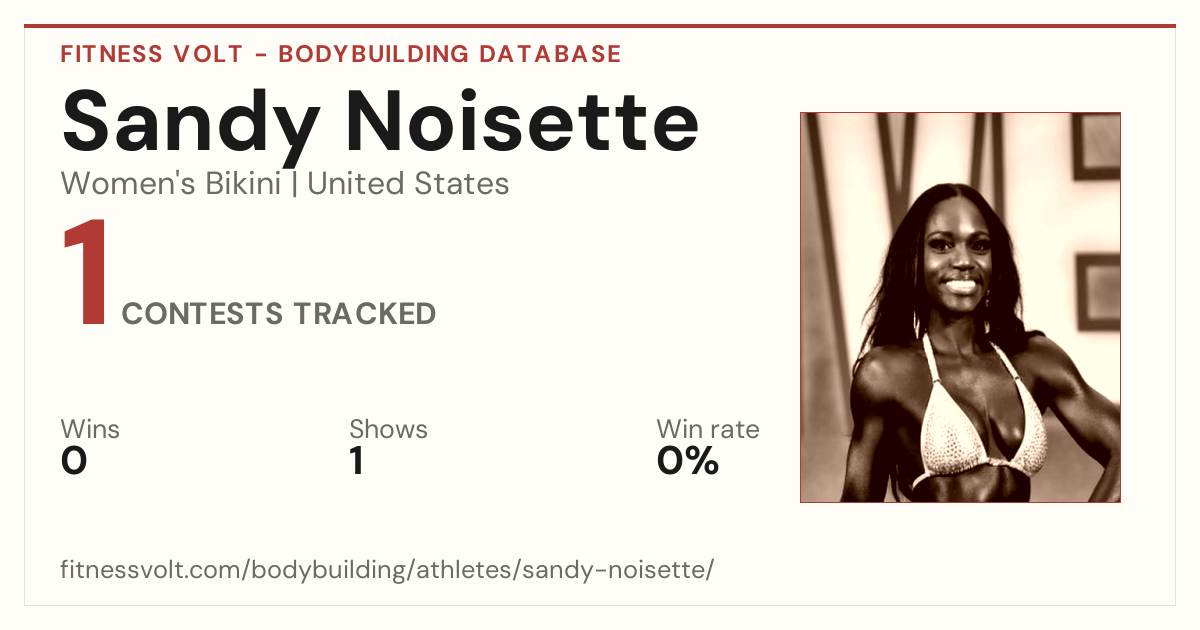Click the BODYBUILDING DATABASE header text
The height and width of the screenshot is (630, 1200).
coord(450,54)
